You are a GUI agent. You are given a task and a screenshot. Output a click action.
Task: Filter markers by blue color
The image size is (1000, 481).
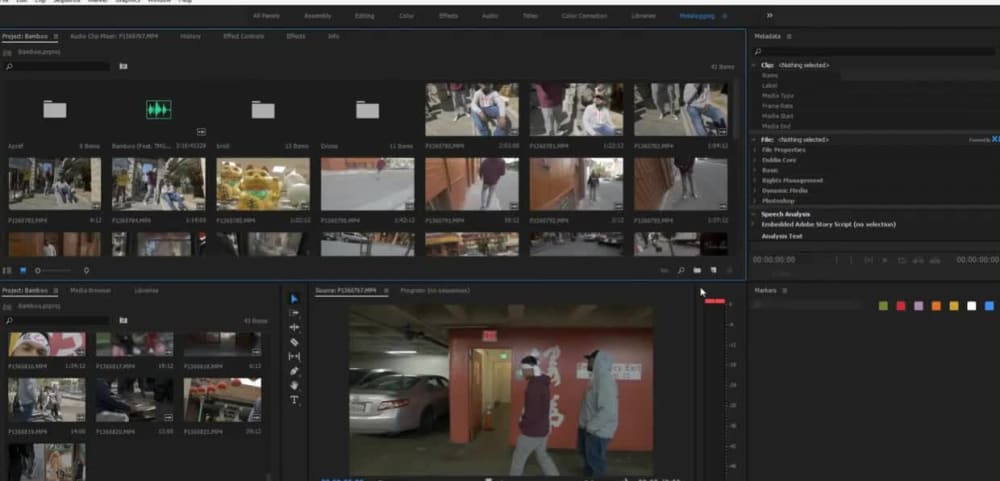(x=989, y=306)
